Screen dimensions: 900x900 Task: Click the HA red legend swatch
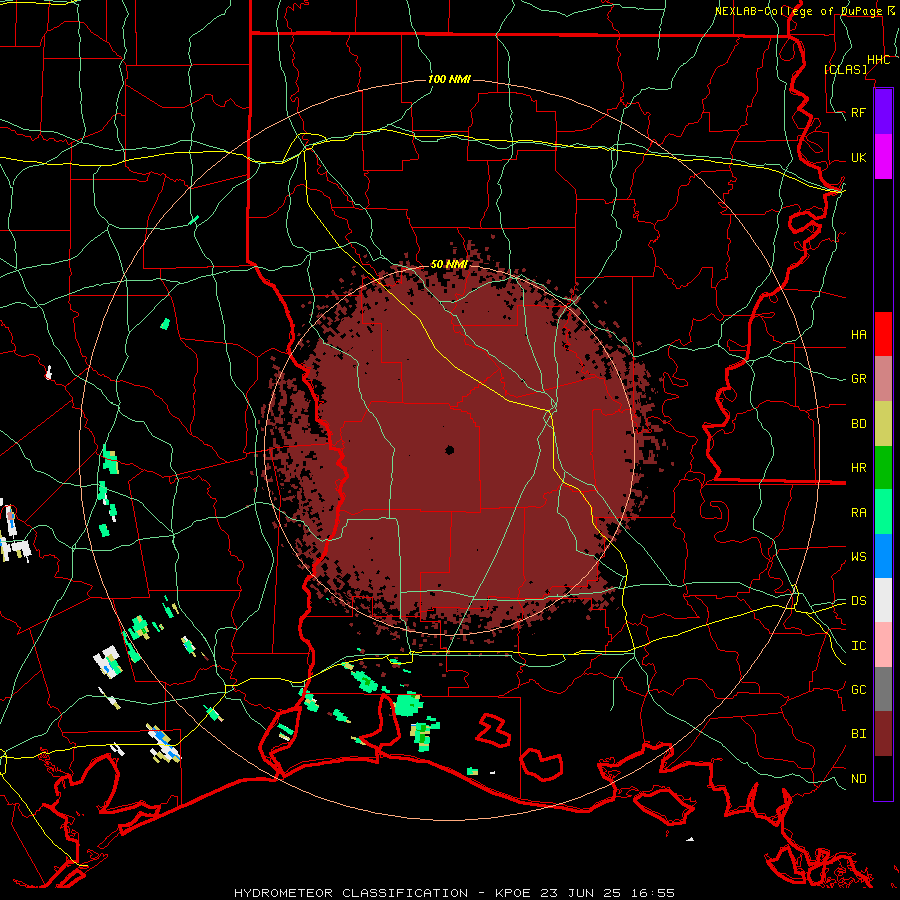[x=883, y=334]
